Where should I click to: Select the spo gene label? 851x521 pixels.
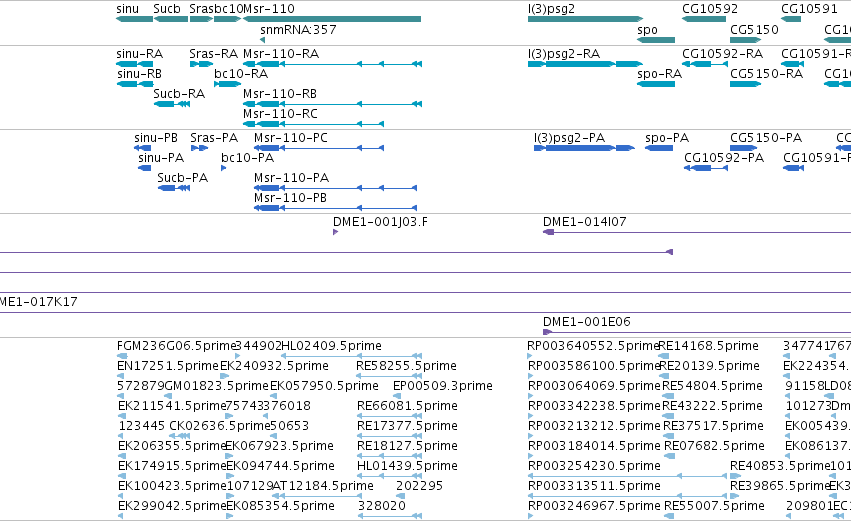(x=647, y=30)
